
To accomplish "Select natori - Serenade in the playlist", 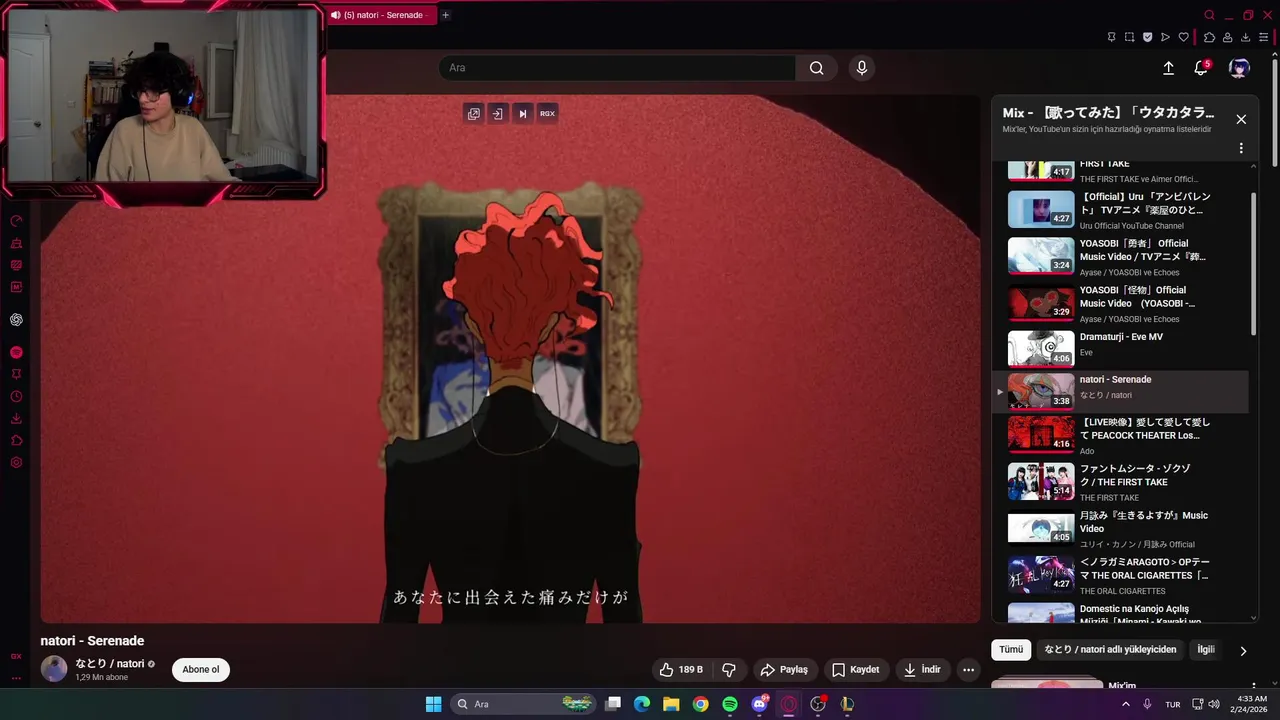I will (1120, 391).
